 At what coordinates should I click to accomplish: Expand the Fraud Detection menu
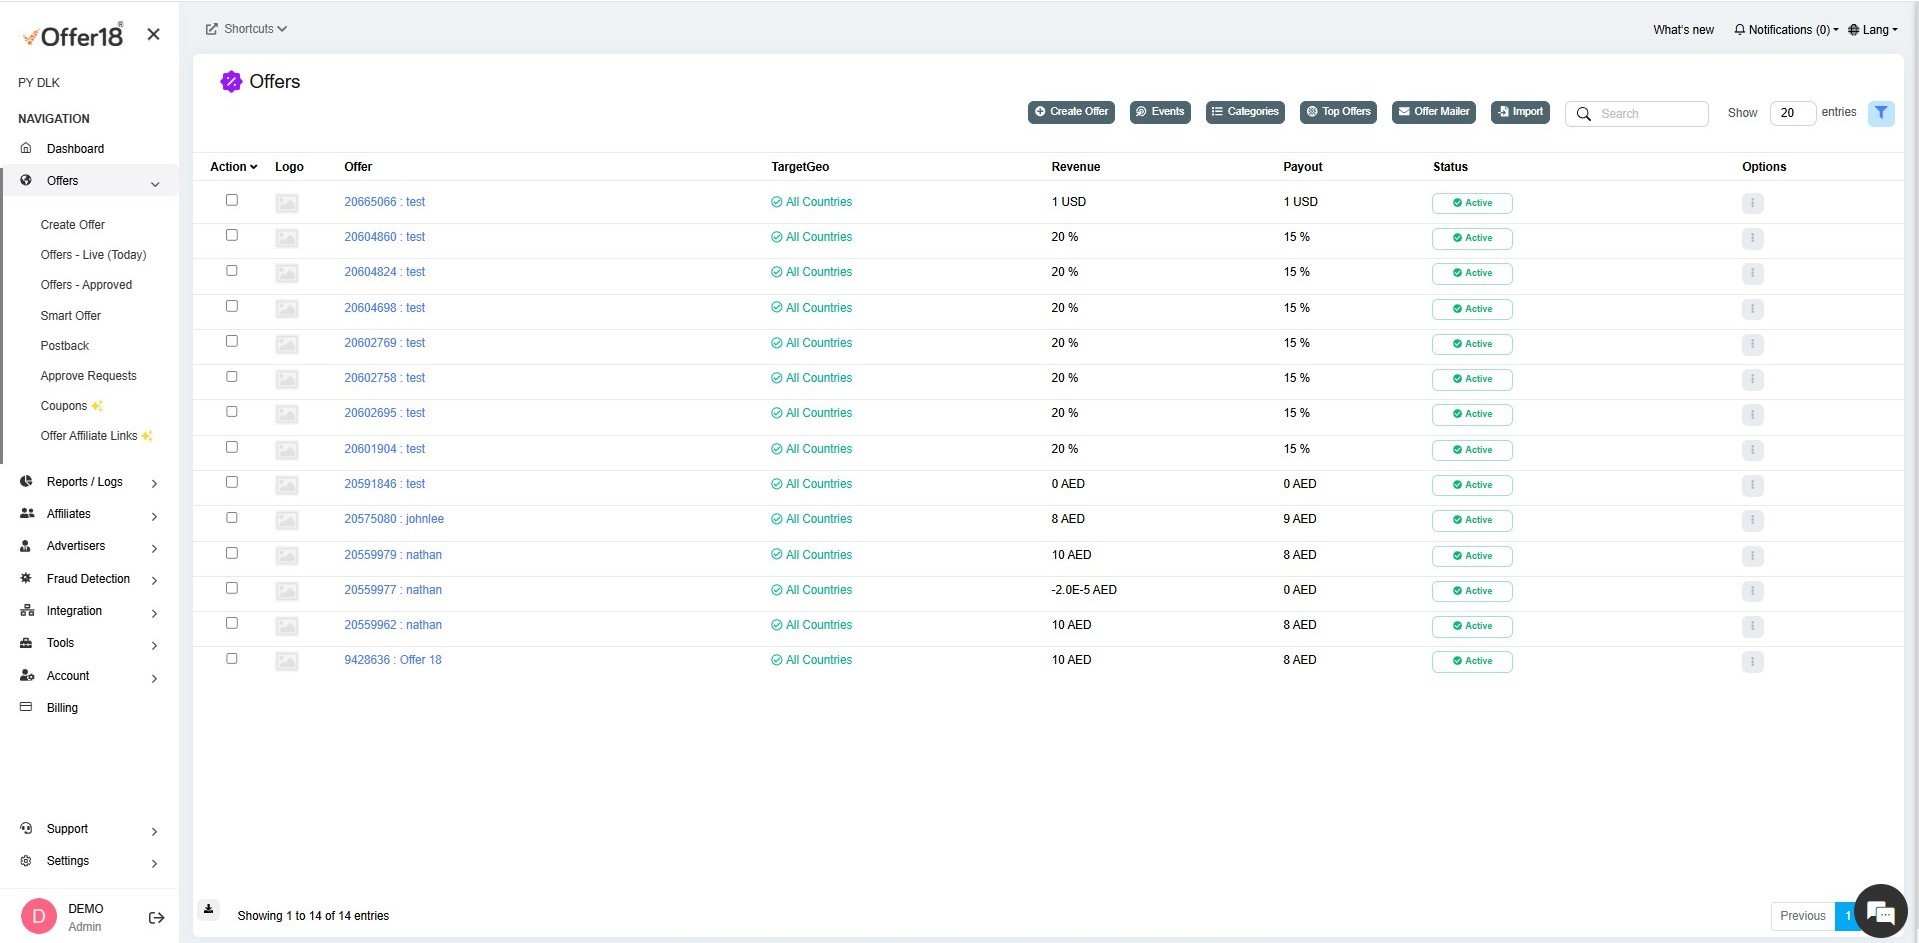click(154, 580)
